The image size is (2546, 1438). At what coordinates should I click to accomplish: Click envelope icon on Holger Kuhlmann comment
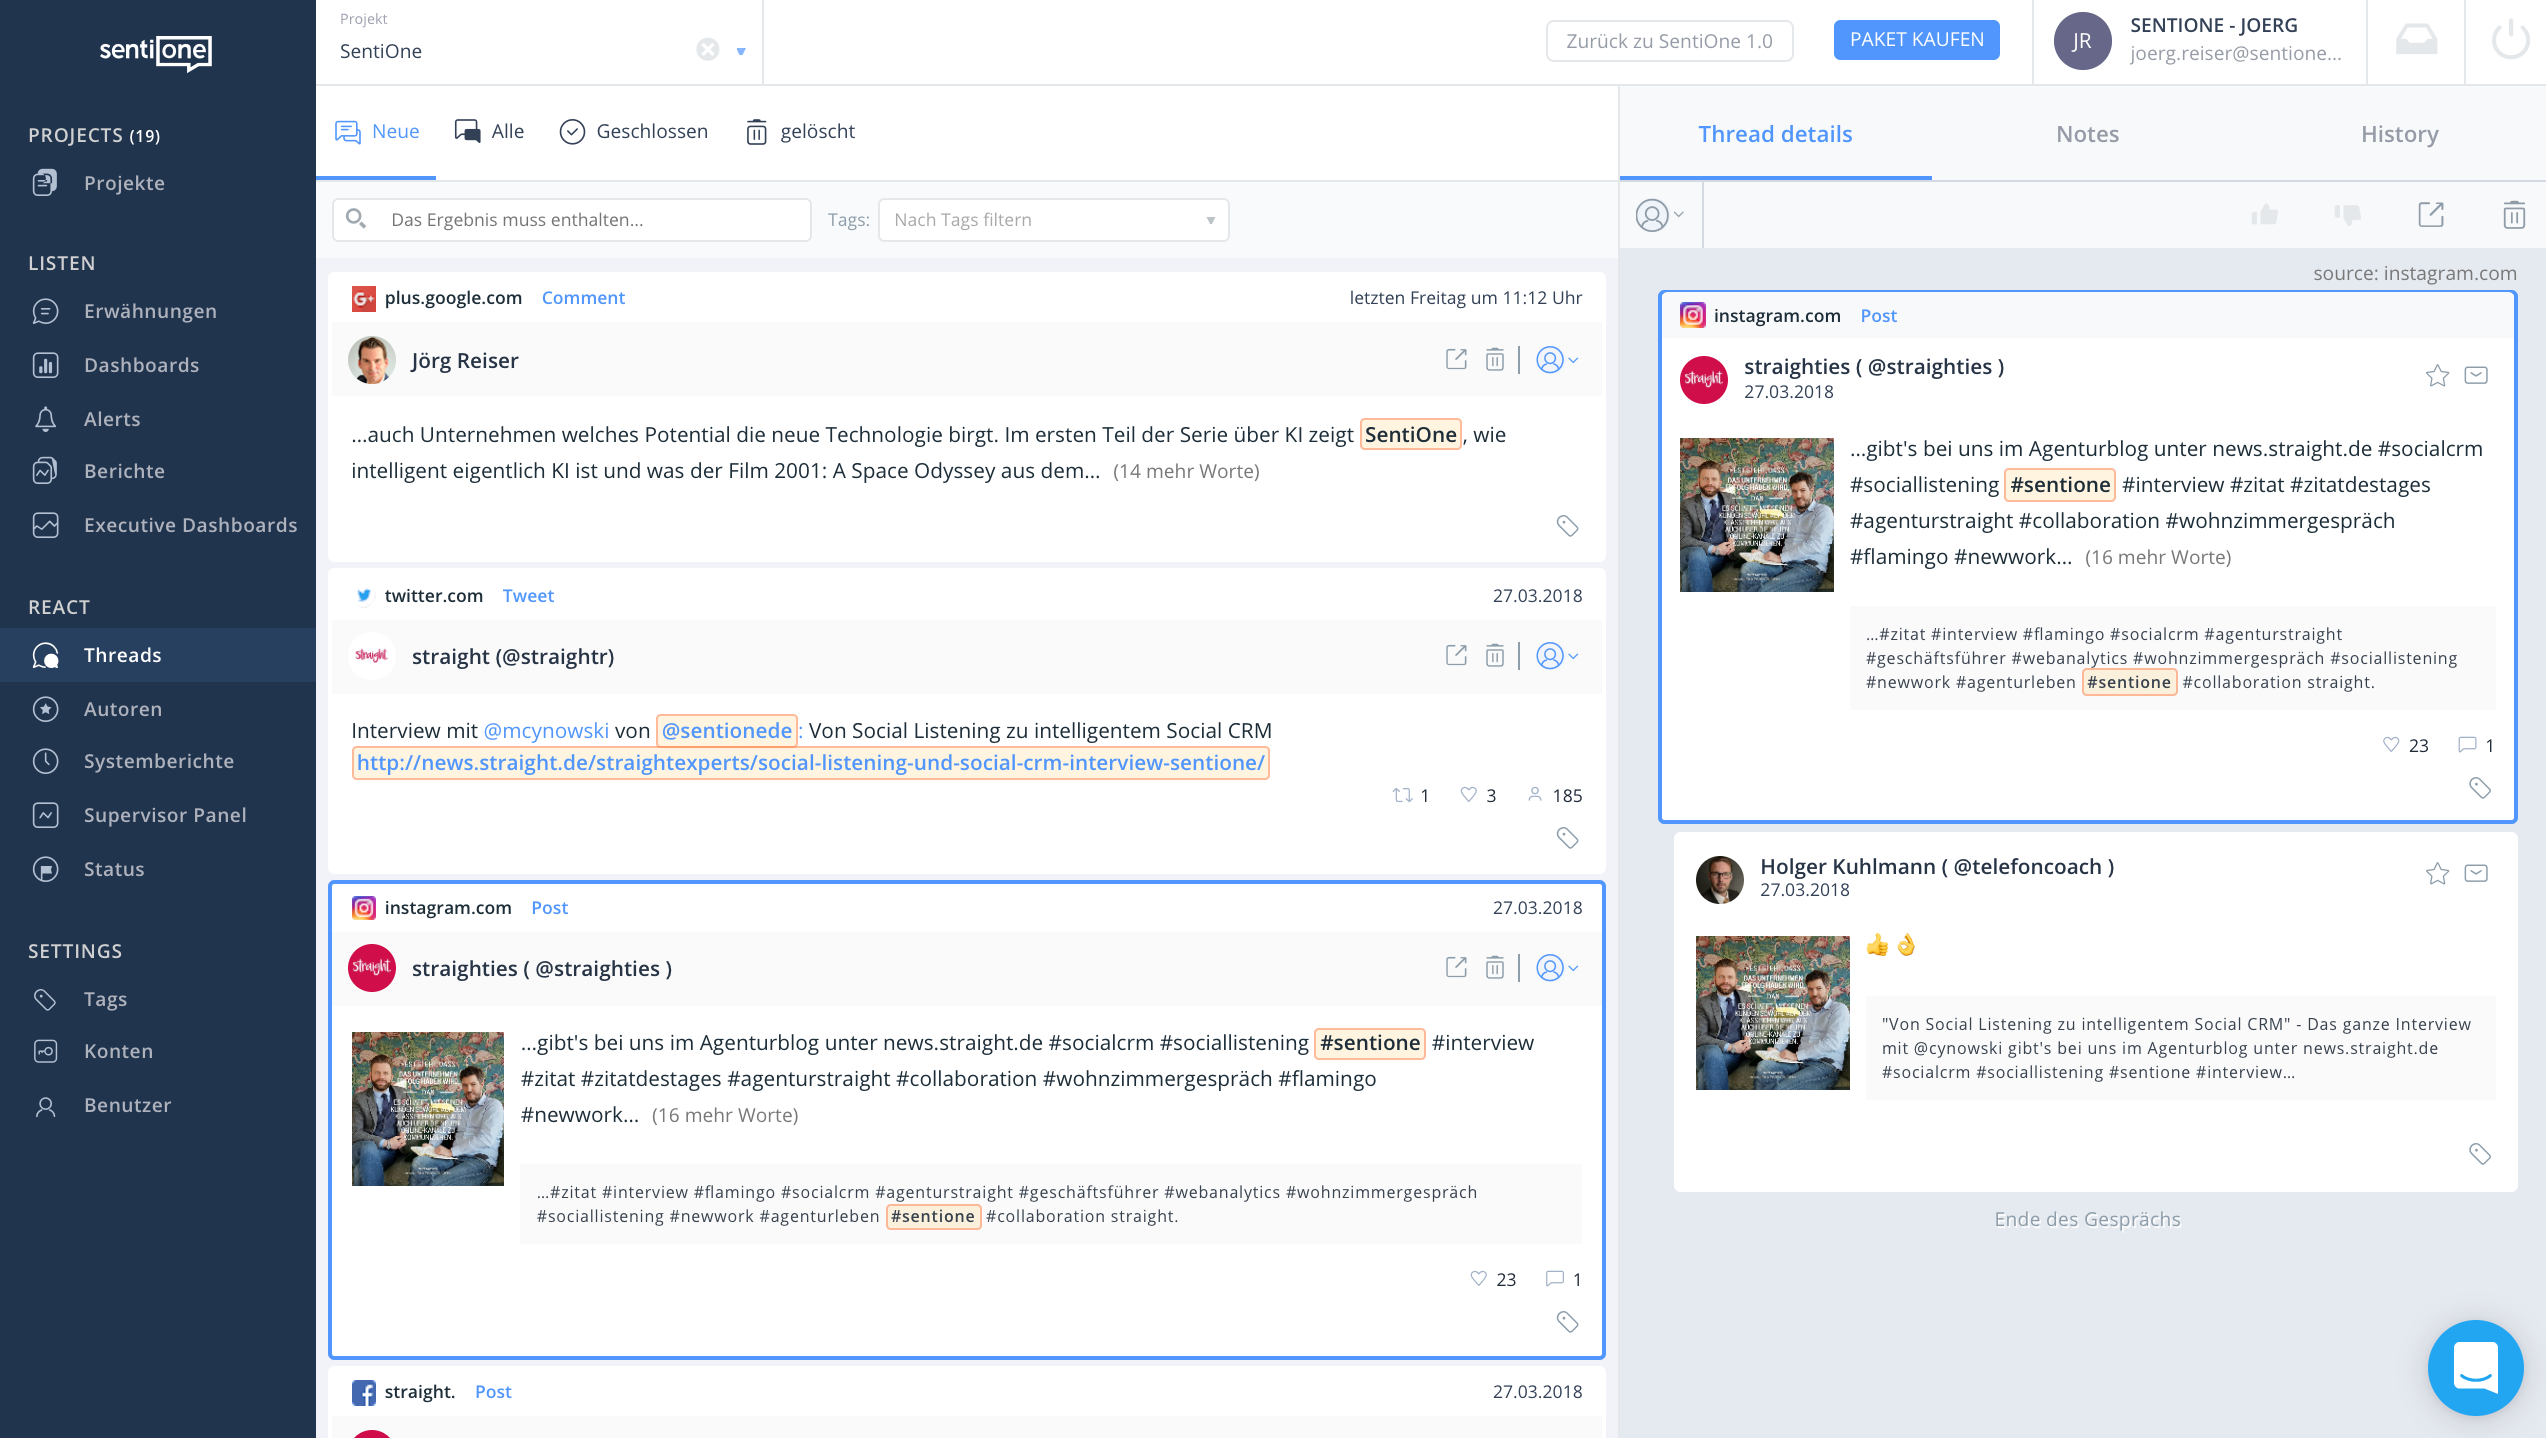pyautogui.click(x=2476, y=874)
